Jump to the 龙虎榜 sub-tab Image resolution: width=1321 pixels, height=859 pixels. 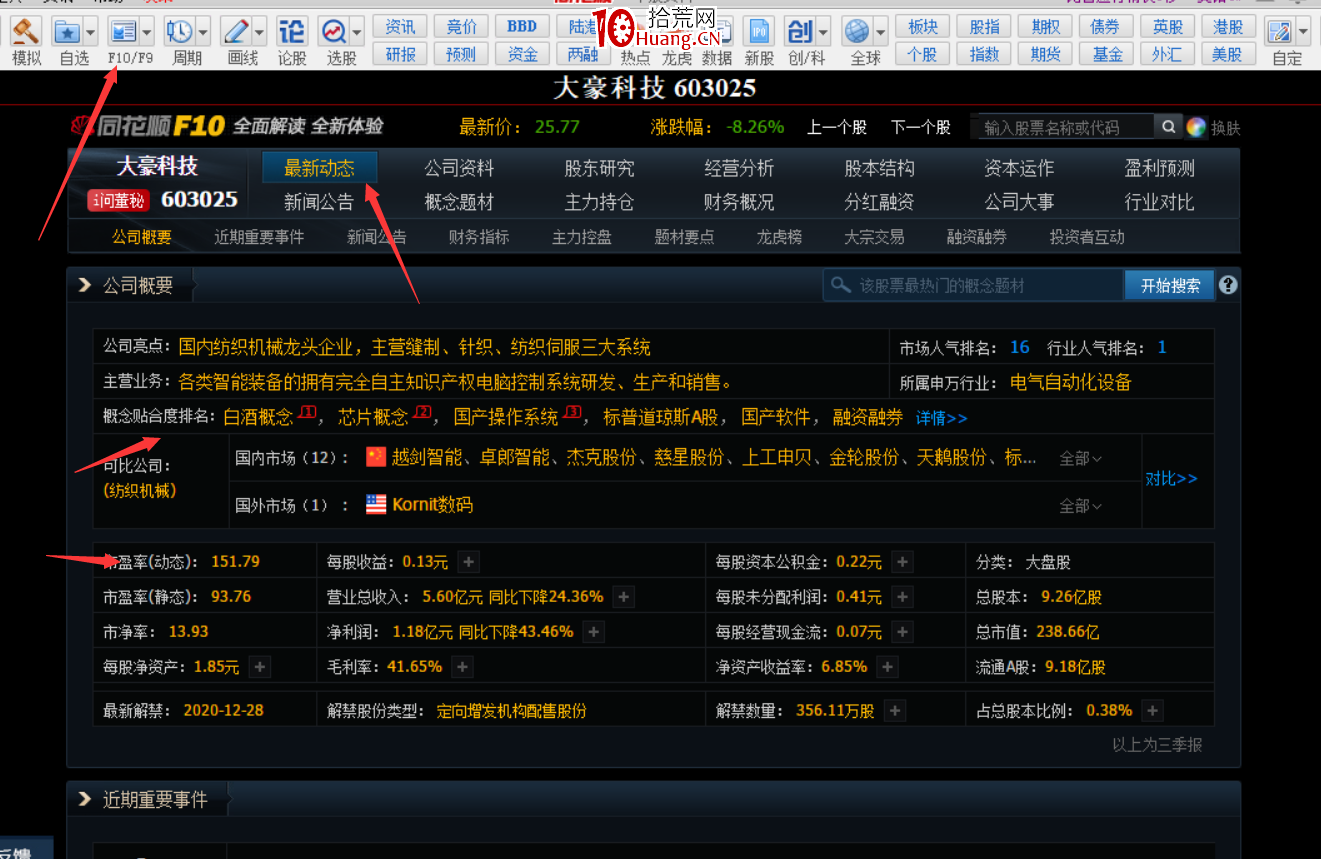779,237
